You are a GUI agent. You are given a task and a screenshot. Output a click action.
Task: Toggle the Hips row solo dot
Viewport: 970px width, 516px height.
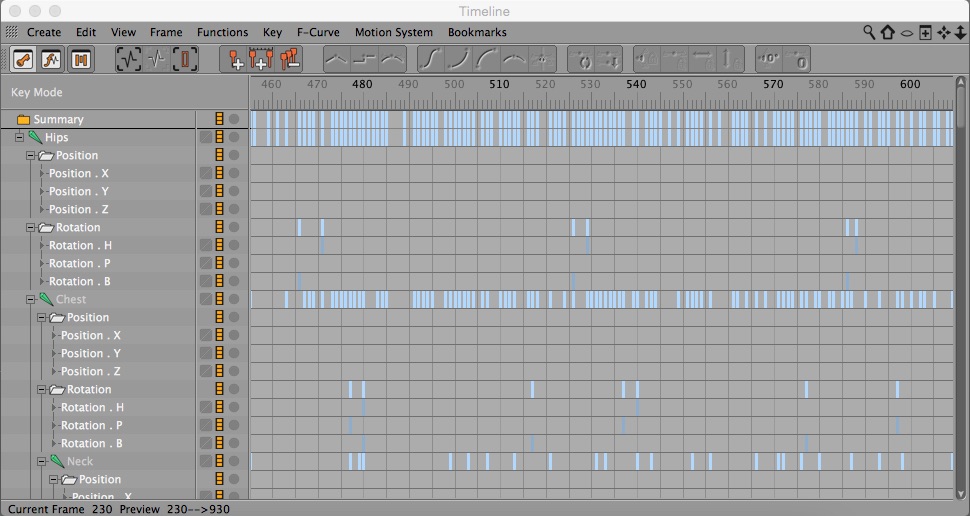(234, 137)
